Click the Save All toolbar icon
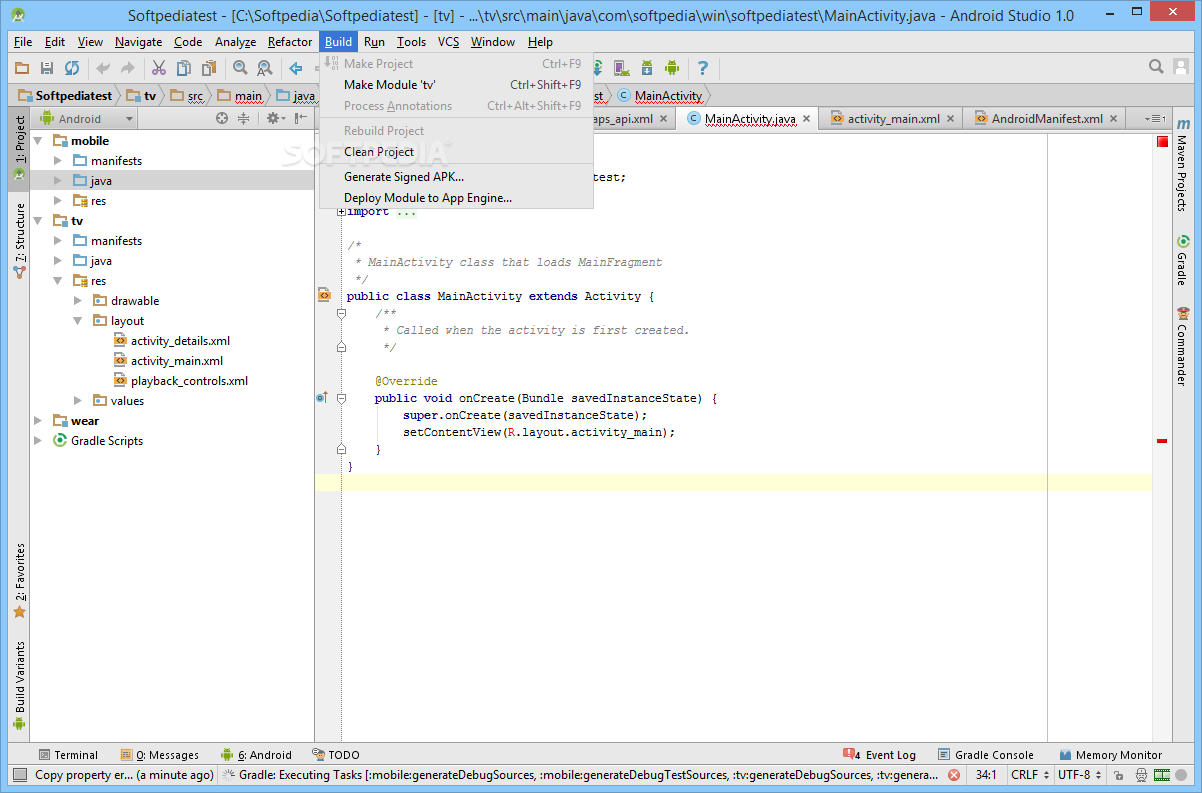 click(x=47, y=68)
